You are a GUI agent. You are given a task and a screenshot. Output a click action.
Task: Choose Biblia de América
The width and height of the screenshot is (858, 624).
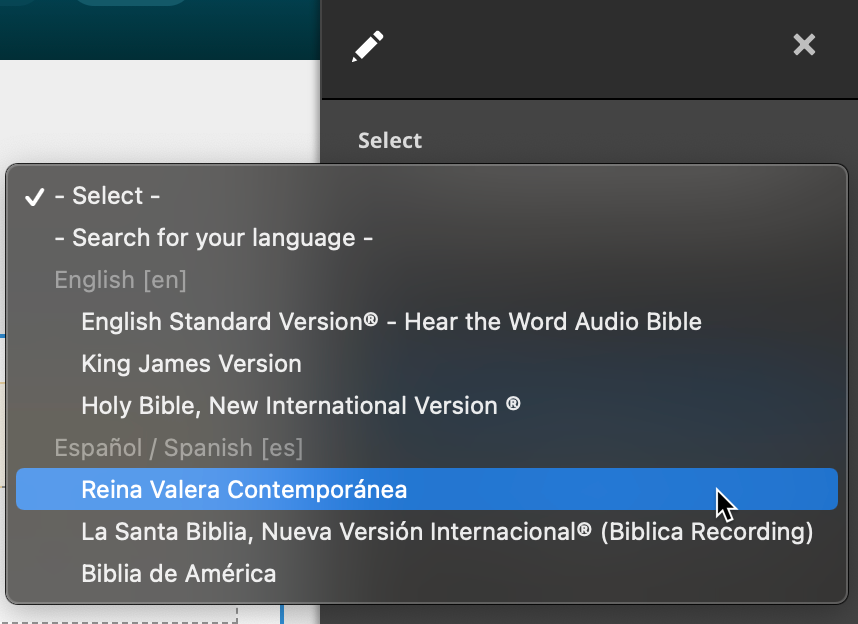[x=179, y=574]
